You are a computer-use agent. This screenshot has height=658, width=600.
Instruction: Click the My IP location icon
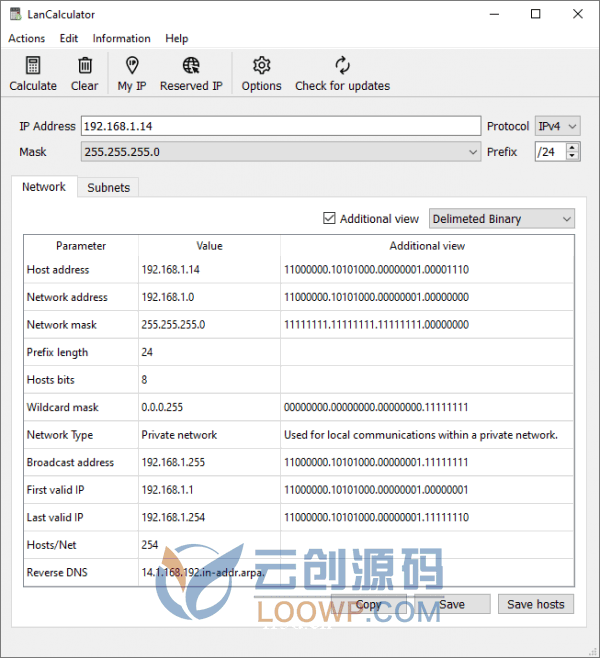tap(132, 65)
